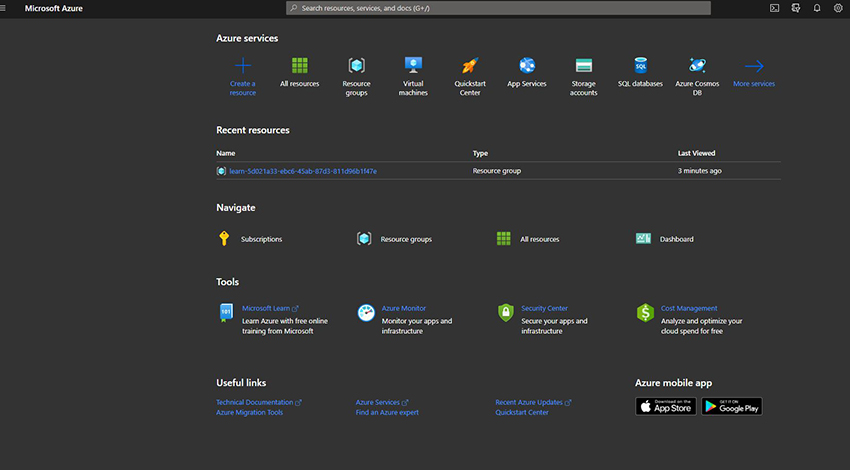Click the Azure Monitor gauge icon
850x470 pixels.
tap(366, 313)
